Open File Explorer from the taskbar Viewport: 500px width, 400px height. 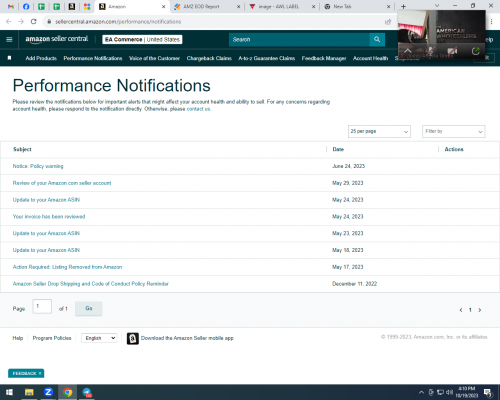coord(29,392)
